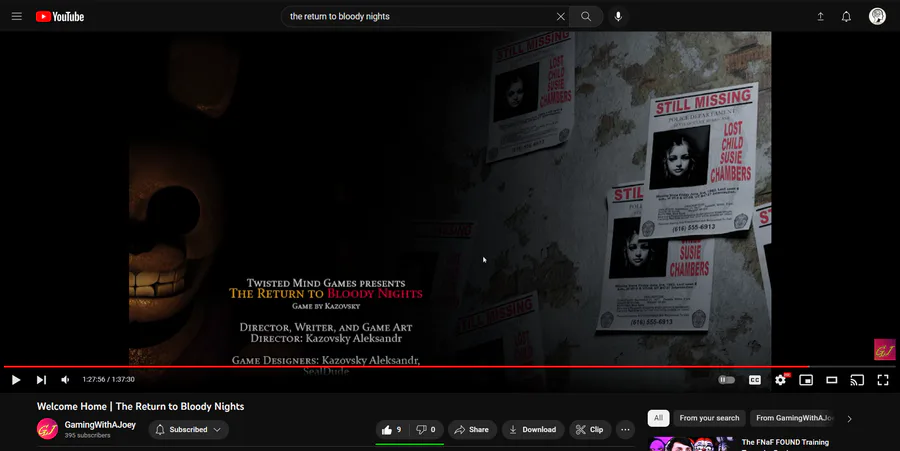Screen dimensions: 900x451
Task: Open the upload video icon
Action: 821,17
